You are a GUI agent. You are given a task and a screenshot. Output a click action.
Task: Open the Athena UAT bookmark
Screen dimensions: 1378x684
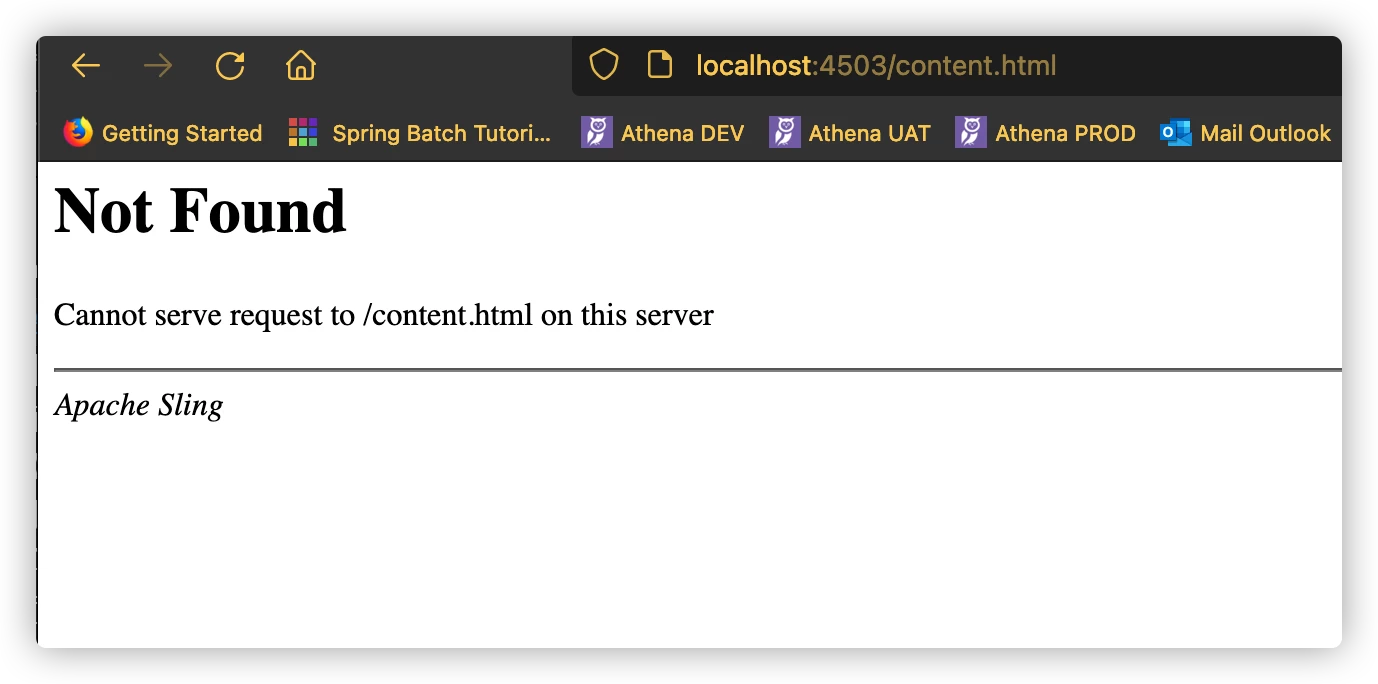click(850, 133)
